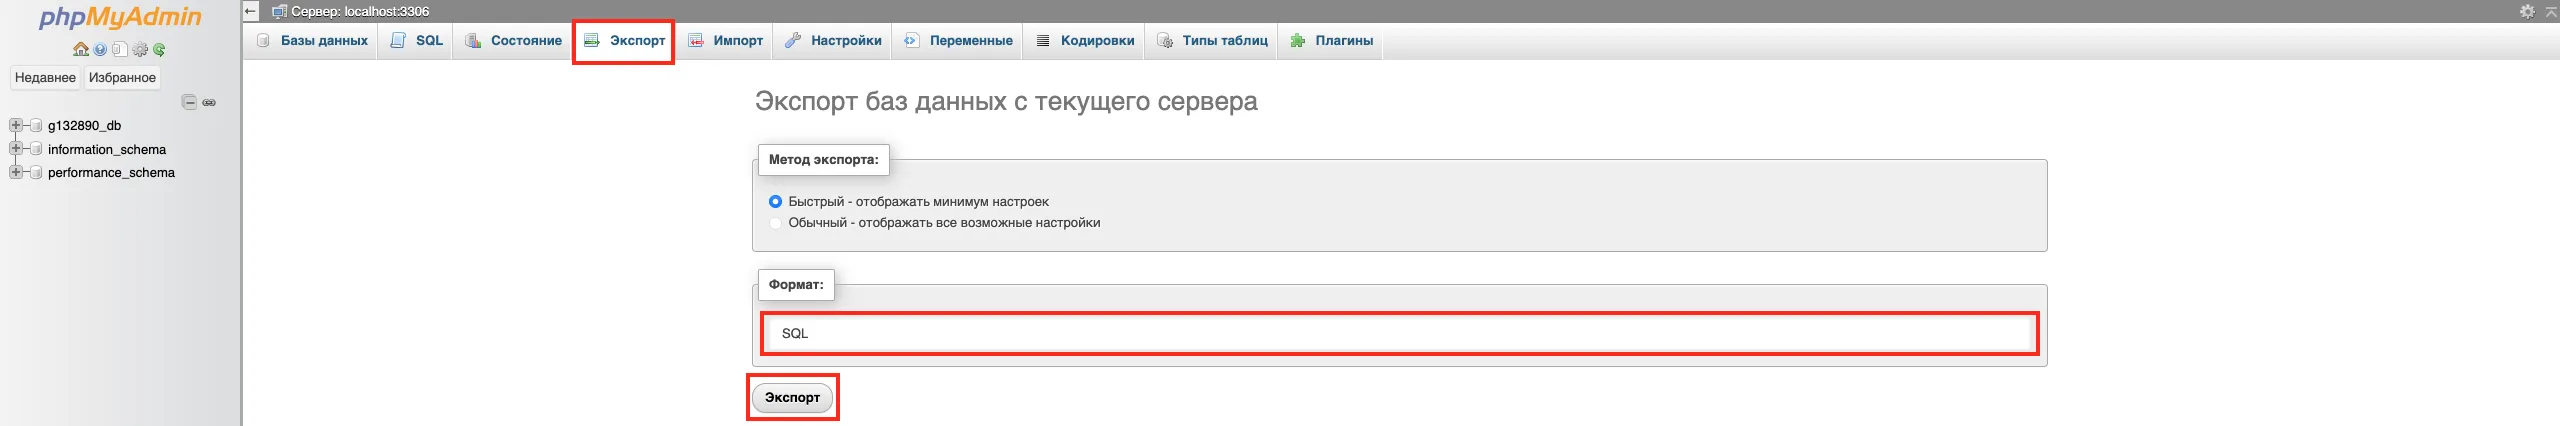Click the g132890_db database cylinder icon
Screen dimensions: 2560x426
pos(36,126)
